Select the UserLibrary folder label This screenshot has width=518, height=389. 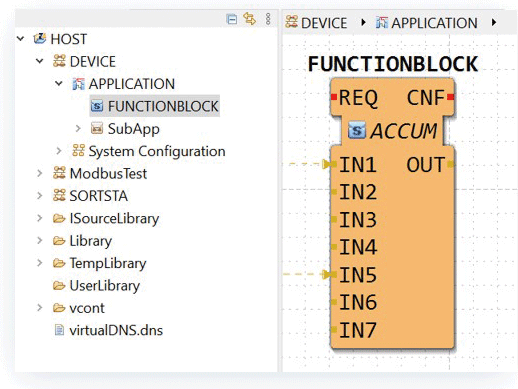[x=105, y=286]
